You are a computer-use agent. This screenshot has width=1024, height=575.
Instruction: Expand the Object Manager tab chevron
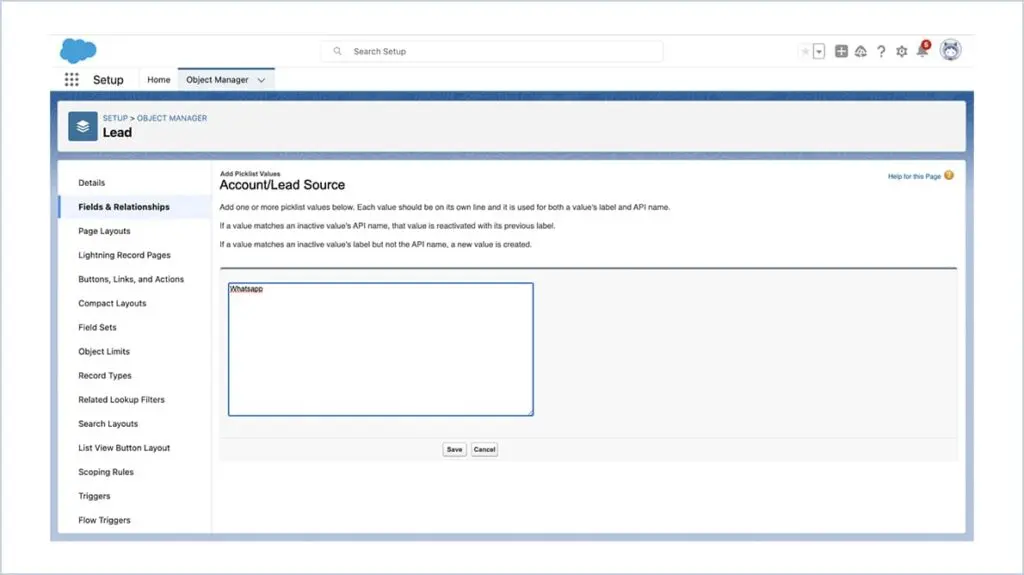tap(261, 80)
